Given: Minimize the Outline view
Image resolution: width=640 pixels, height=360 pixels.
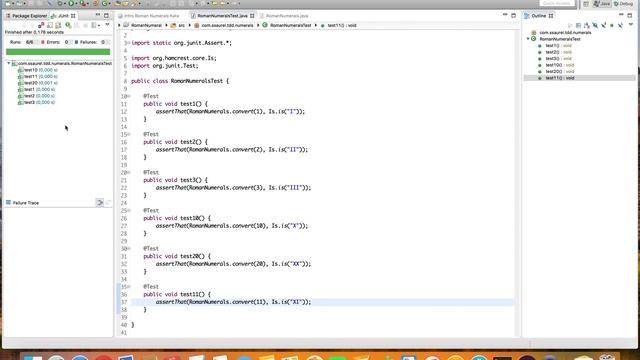Looking at the screenshot, I should coord(621,15).
